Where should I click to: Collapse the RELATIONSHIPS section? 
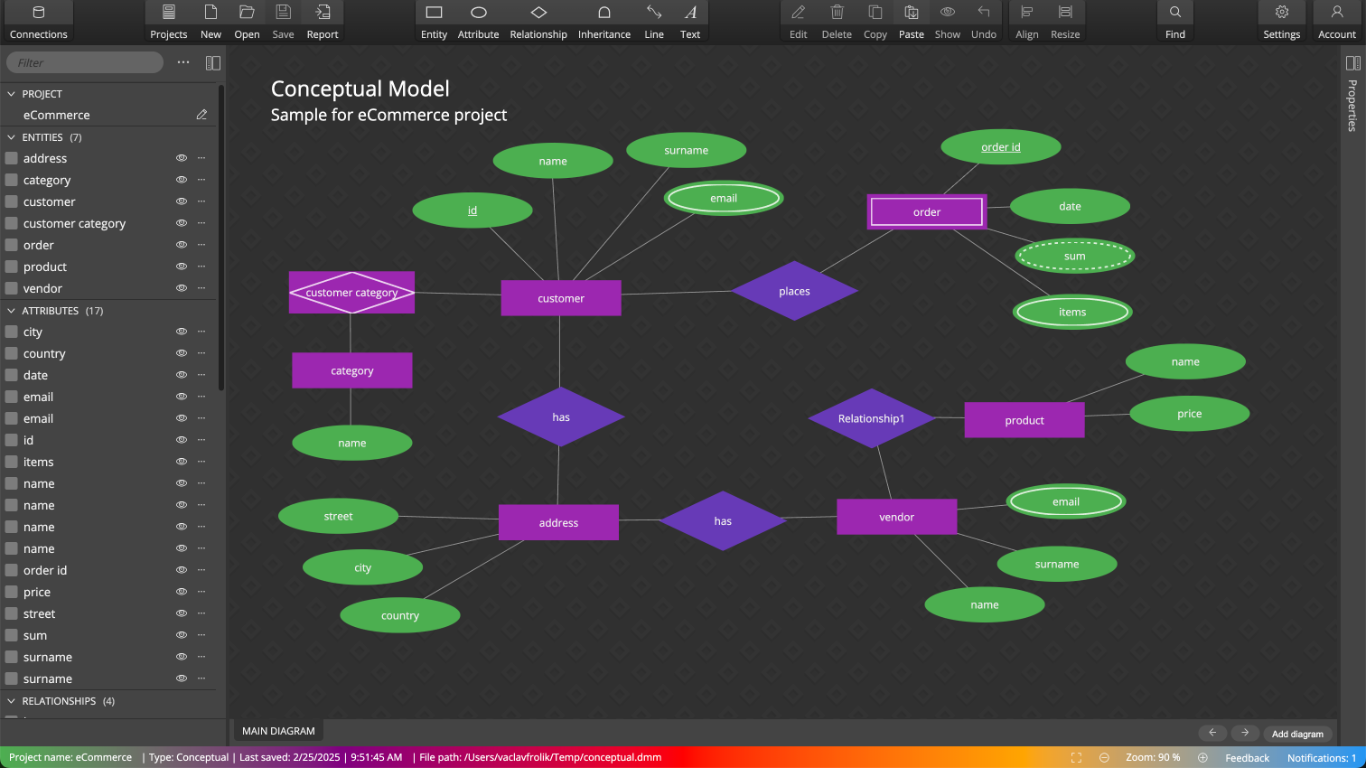click(x=12, y=701)
